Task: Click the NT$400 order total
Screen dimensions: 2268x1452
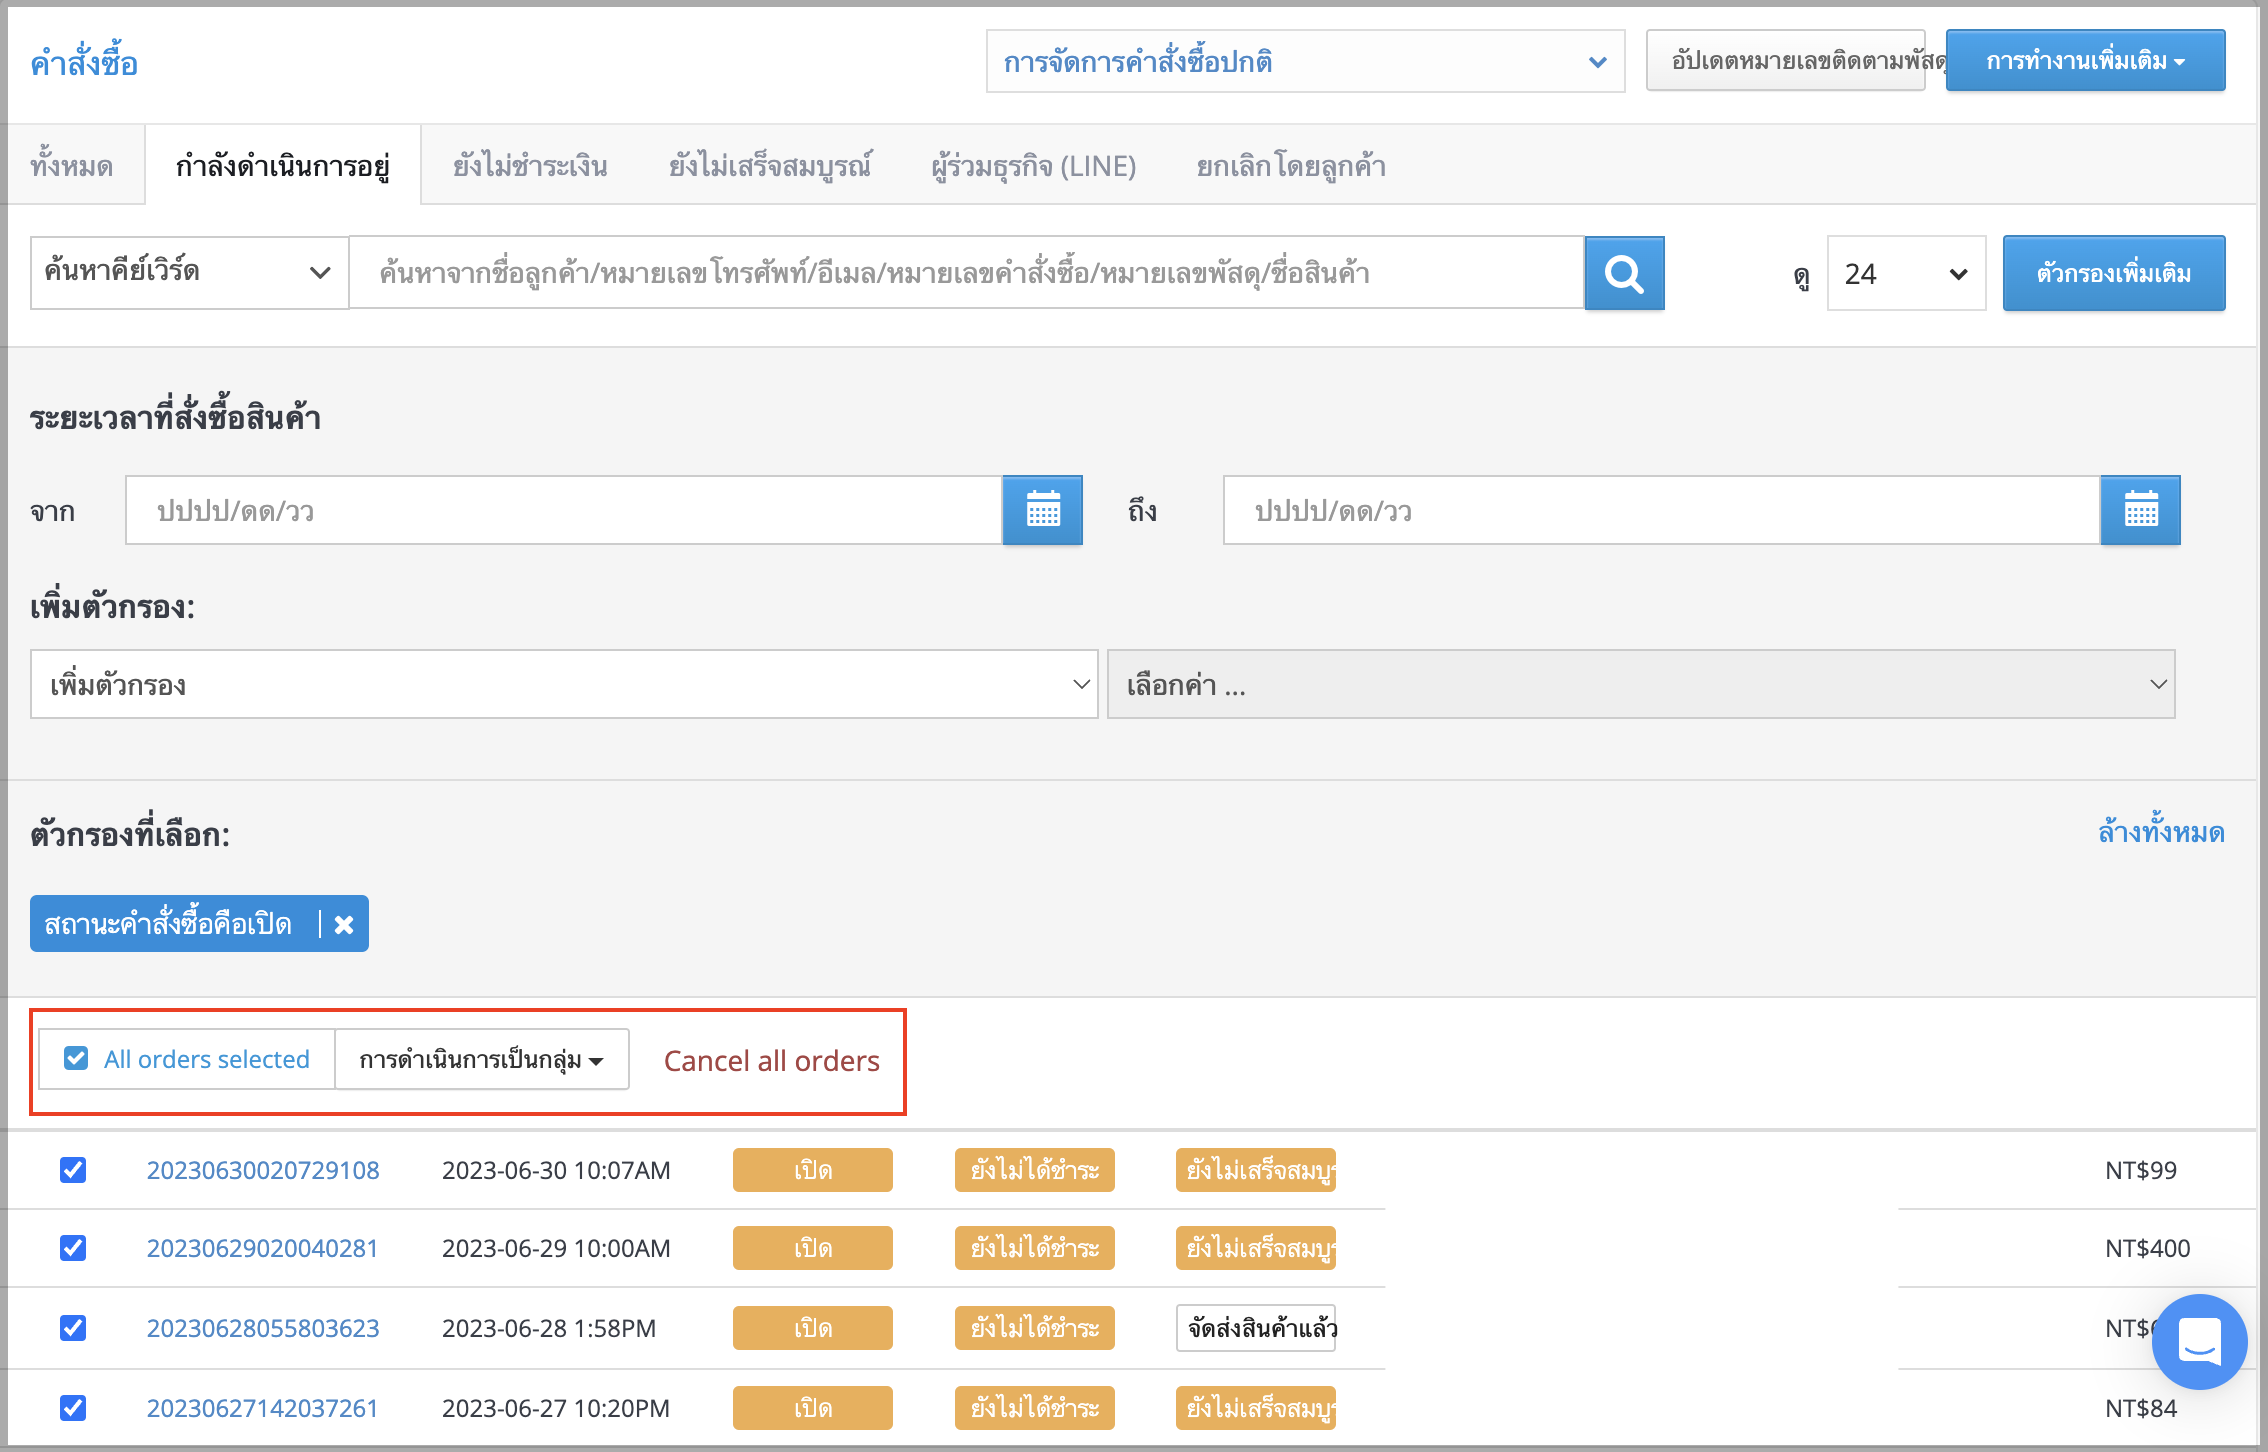Action: point(2147,1247)
